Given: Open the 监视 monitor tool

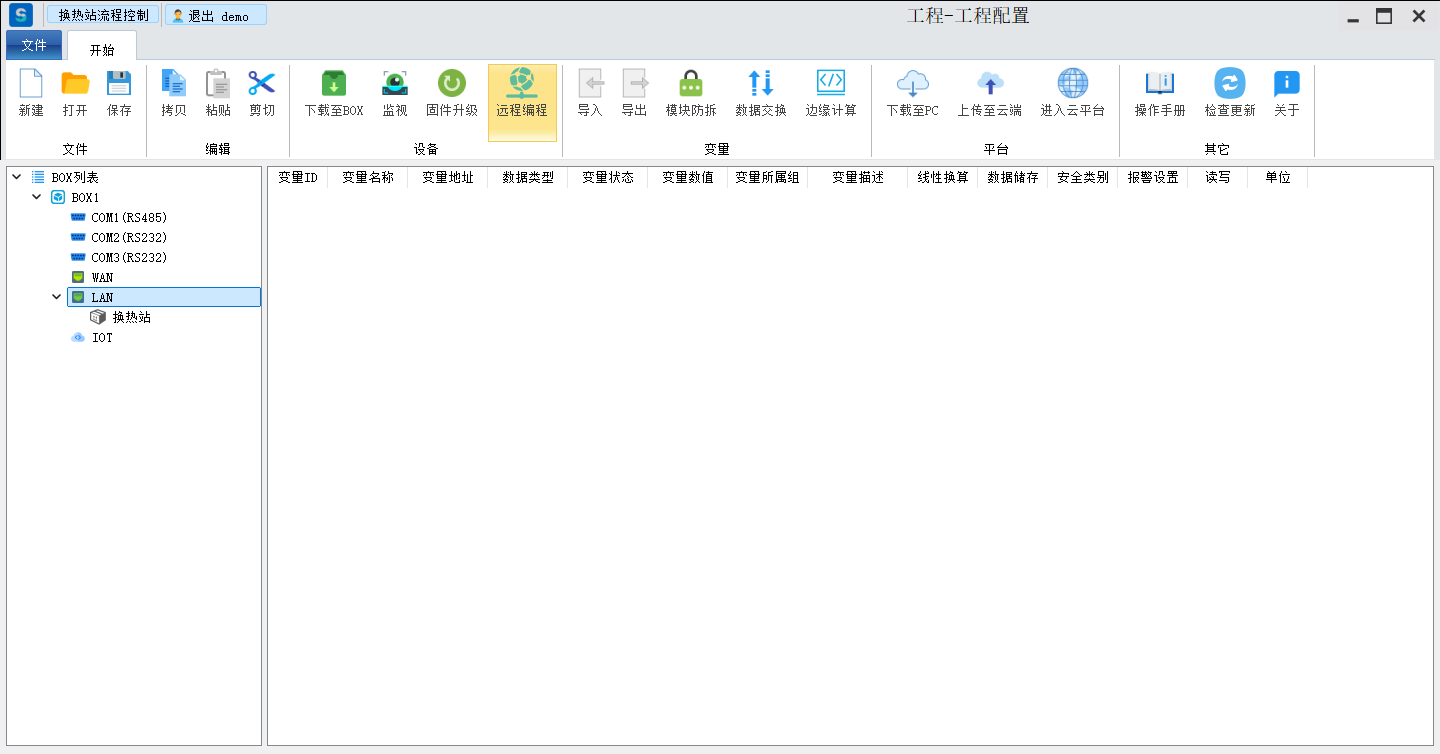Looking at the screenshot, I should pos(395,84).
